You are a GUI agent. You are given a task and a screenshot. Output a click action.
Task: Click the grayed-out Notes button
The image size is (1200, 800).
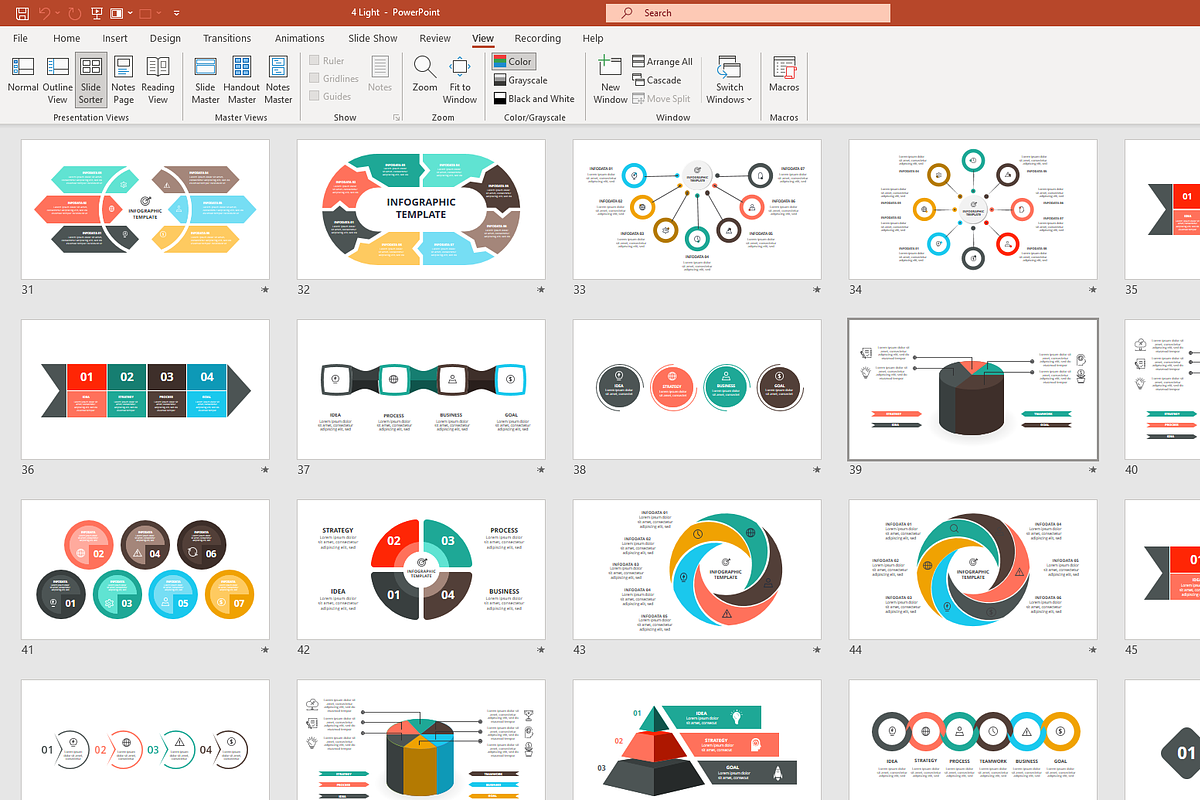coord(380,75)
